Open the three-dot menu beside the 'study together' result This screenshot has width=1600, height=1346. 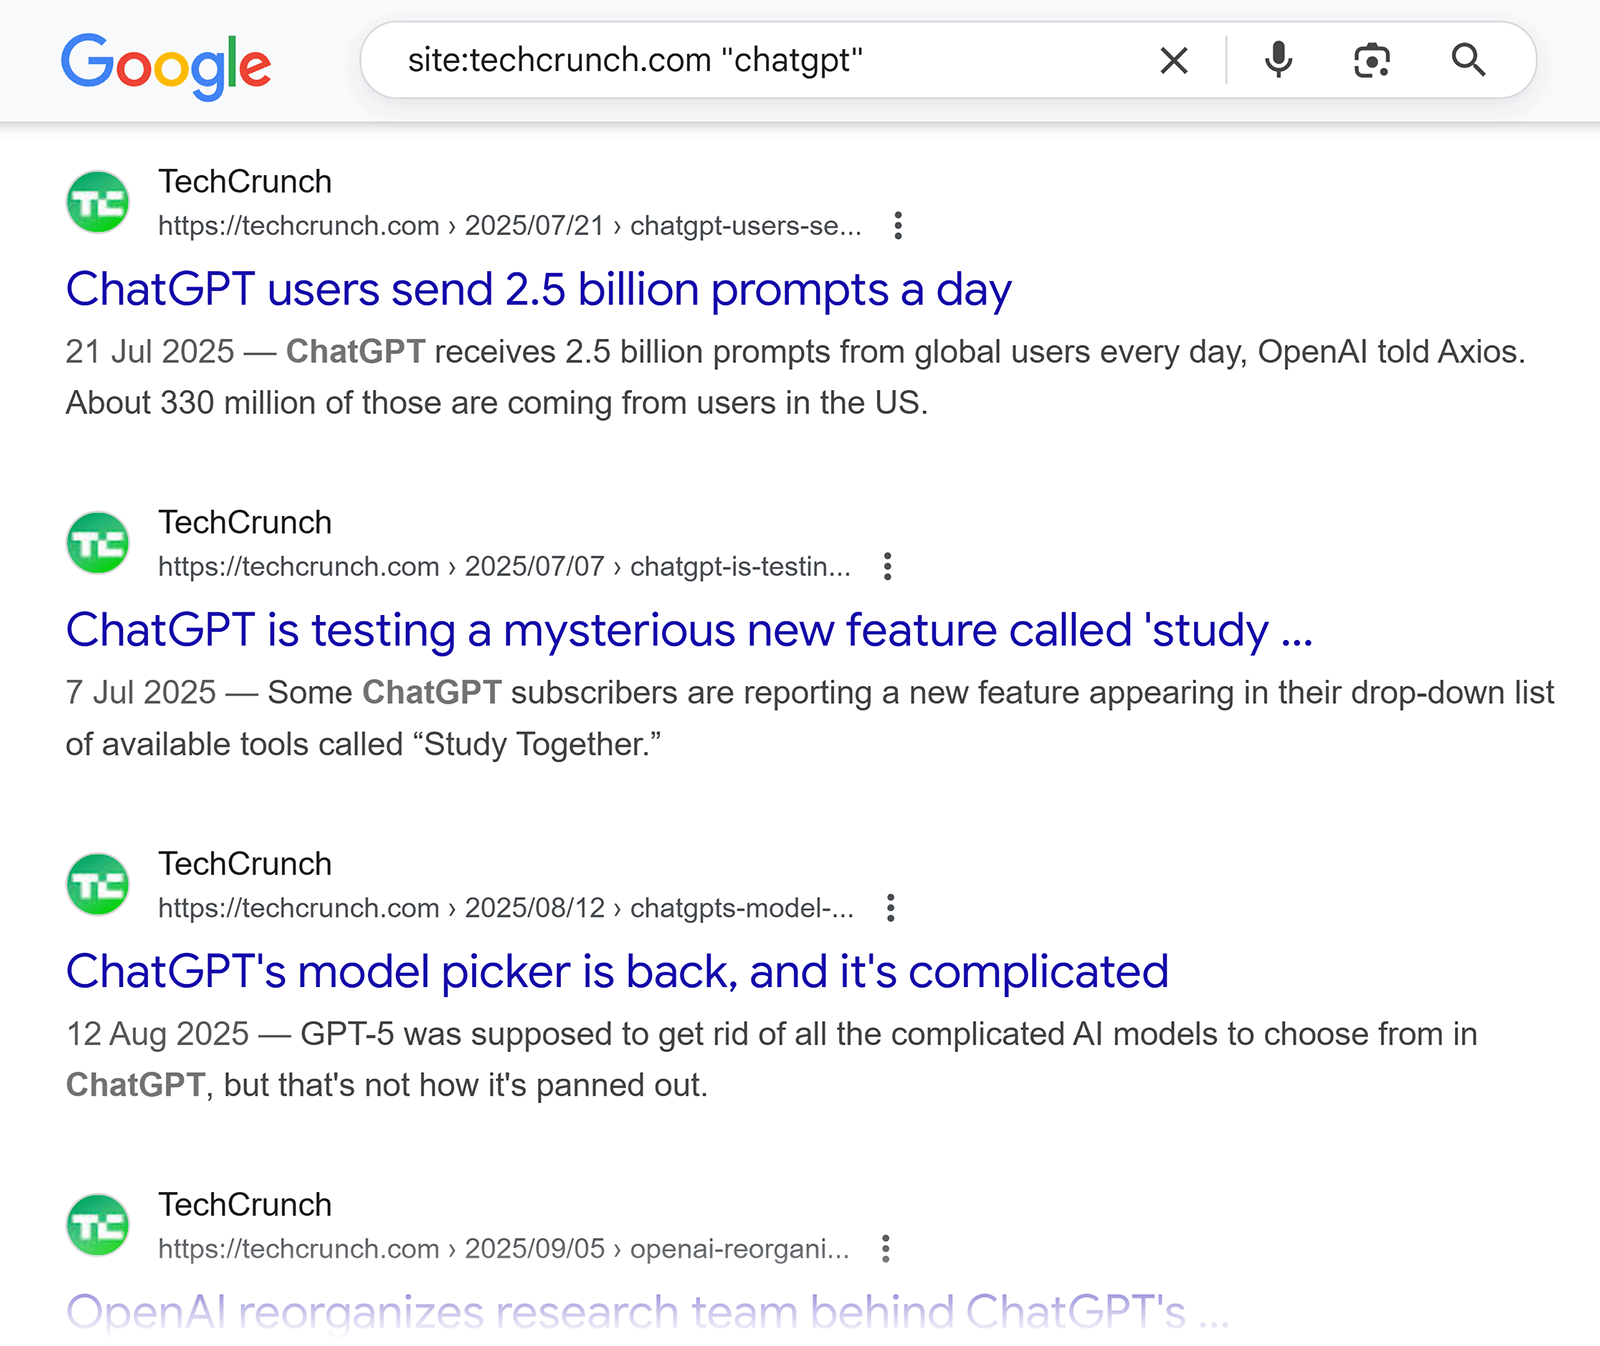pyautogui.click(x=887, y=566)
